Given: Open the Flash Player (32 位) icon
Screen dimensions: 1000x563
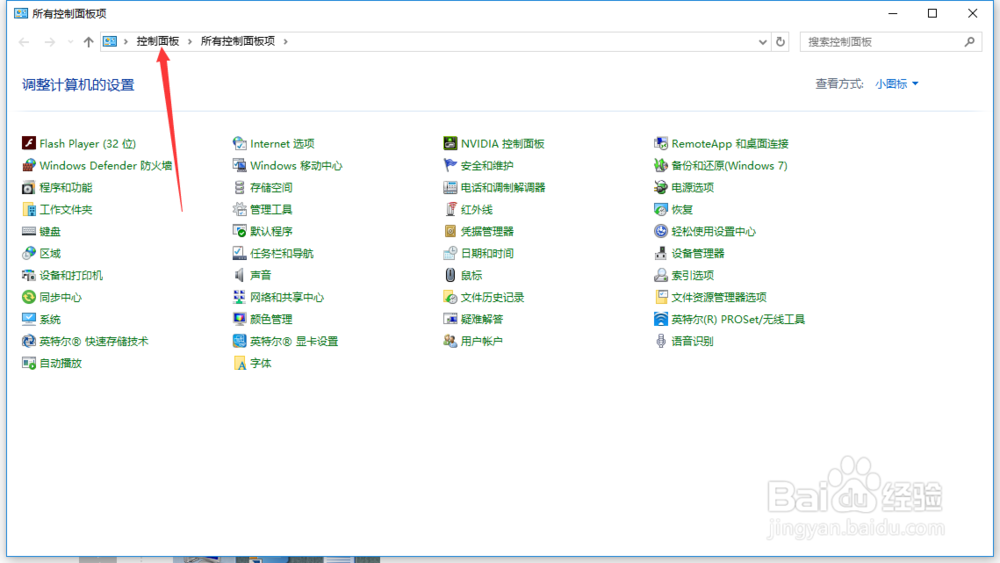Looking at the screenshot, I should (29, 143).
